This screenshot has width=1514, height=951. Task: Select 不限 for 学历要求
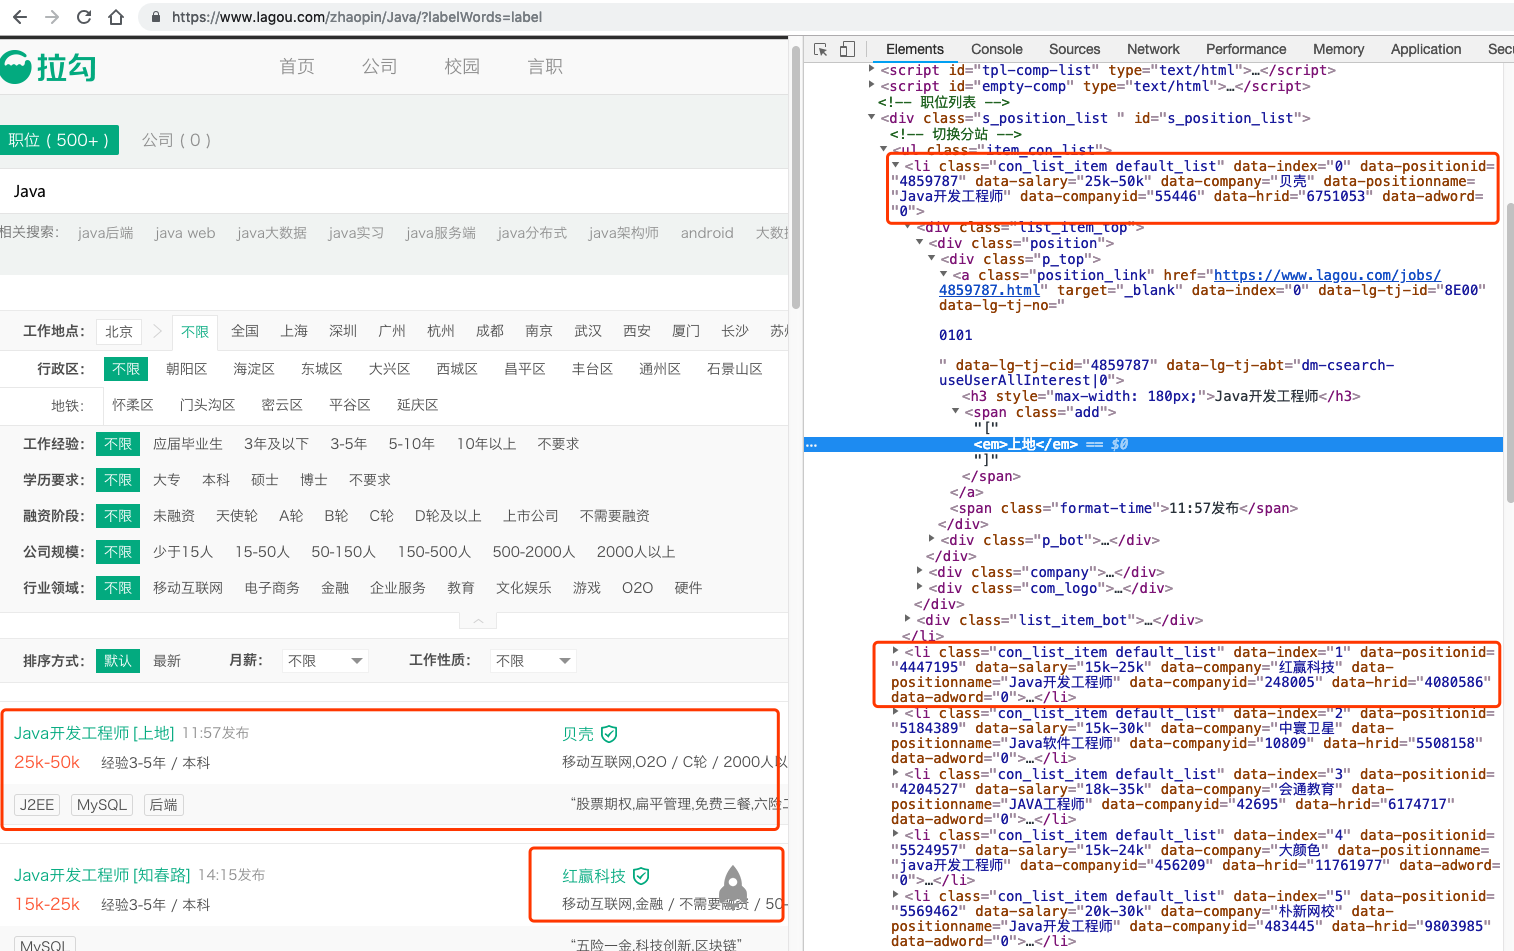118,480
